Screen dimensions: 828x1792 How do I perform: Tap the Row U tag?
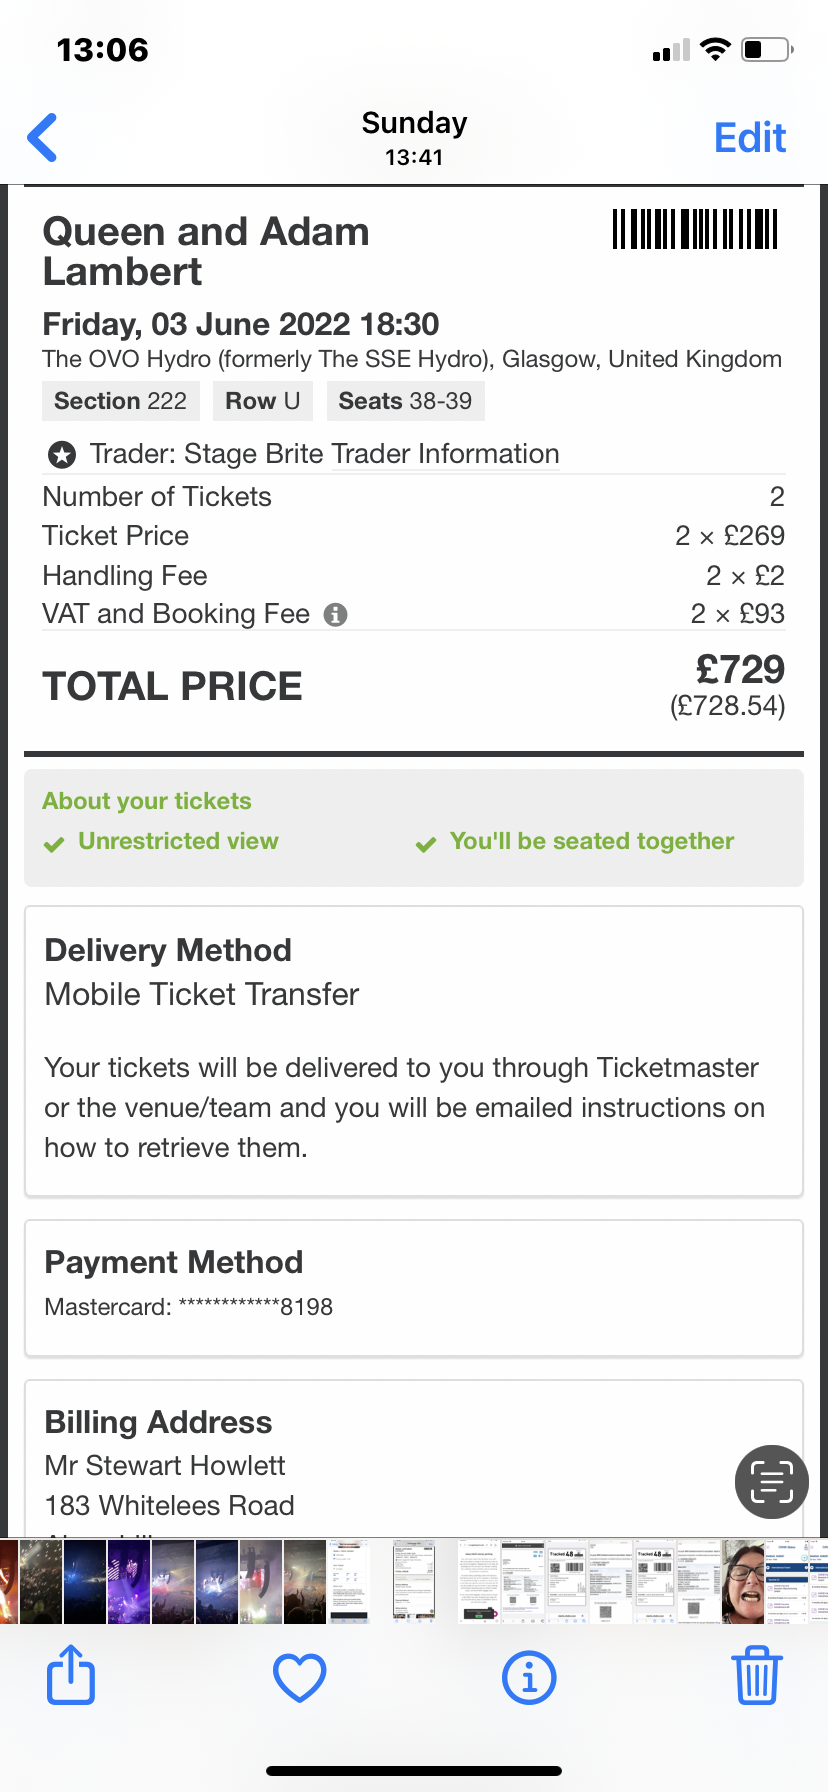point(263,401)
